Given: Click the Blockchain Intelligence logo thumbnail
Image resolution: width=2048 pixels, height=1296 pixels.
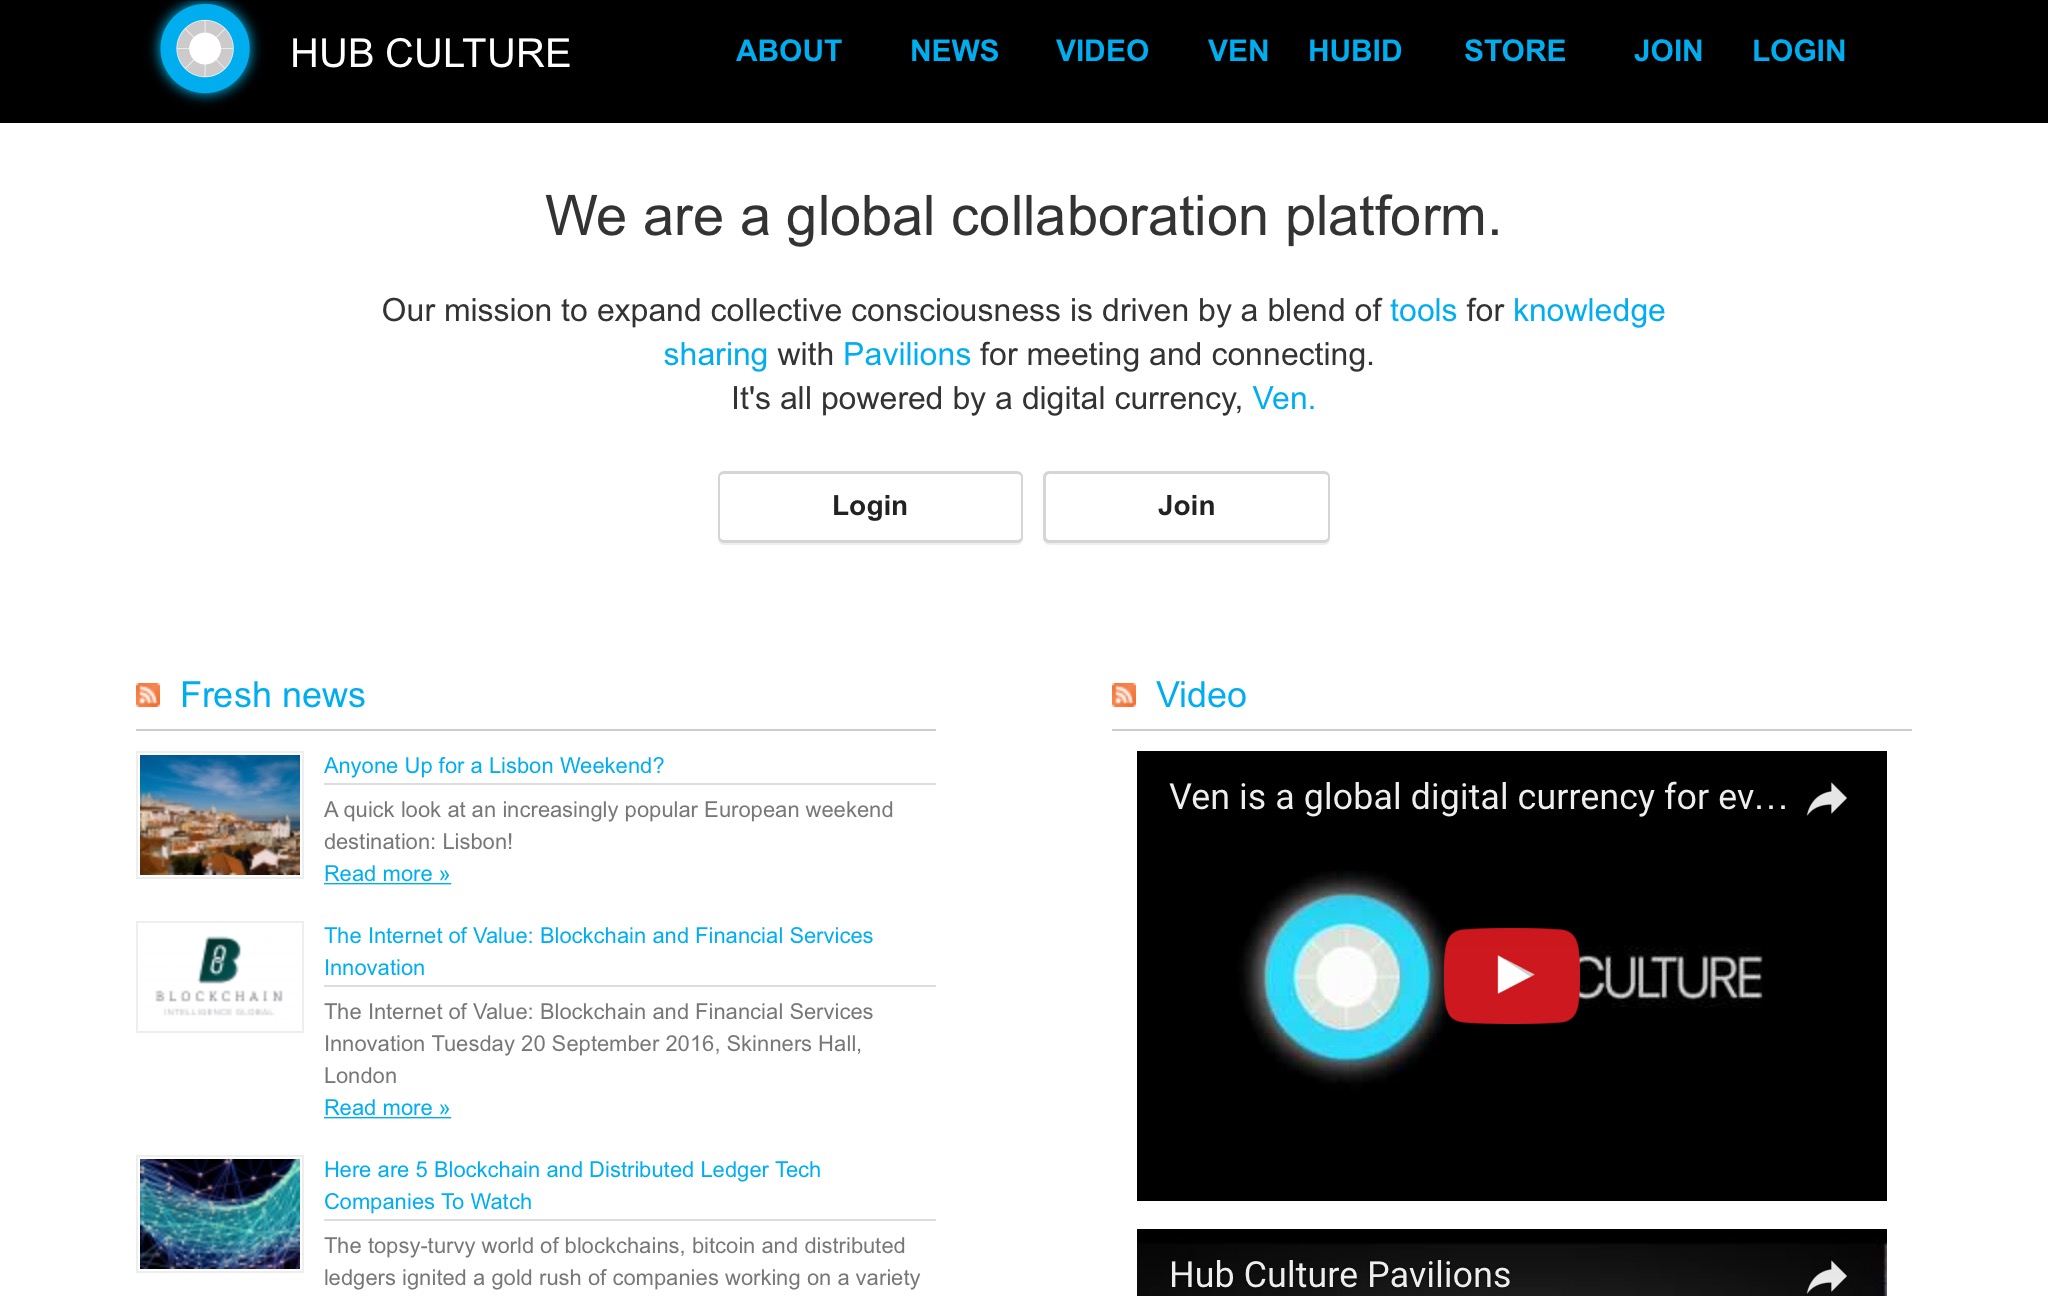Looking at the screenshot, I should pos(220,977).
